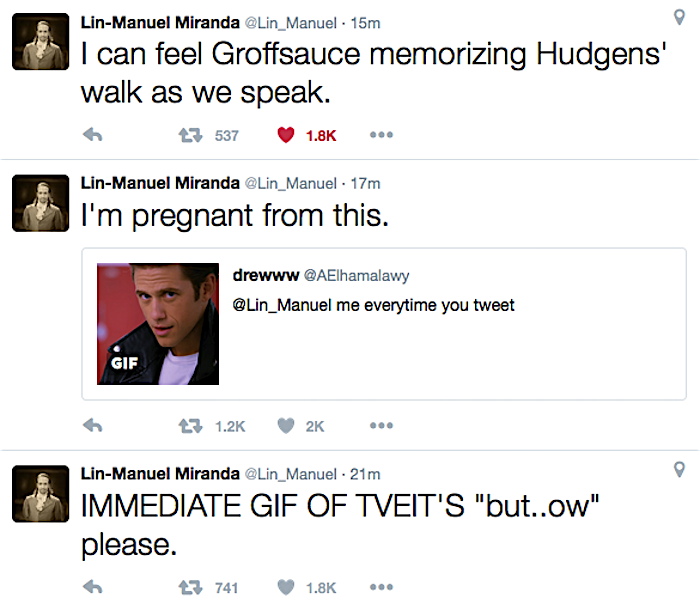Reply to the "I'm pregnant from this" tweet
The height and width of the screenshot is (610, 700).
click(x=92, y=425)
